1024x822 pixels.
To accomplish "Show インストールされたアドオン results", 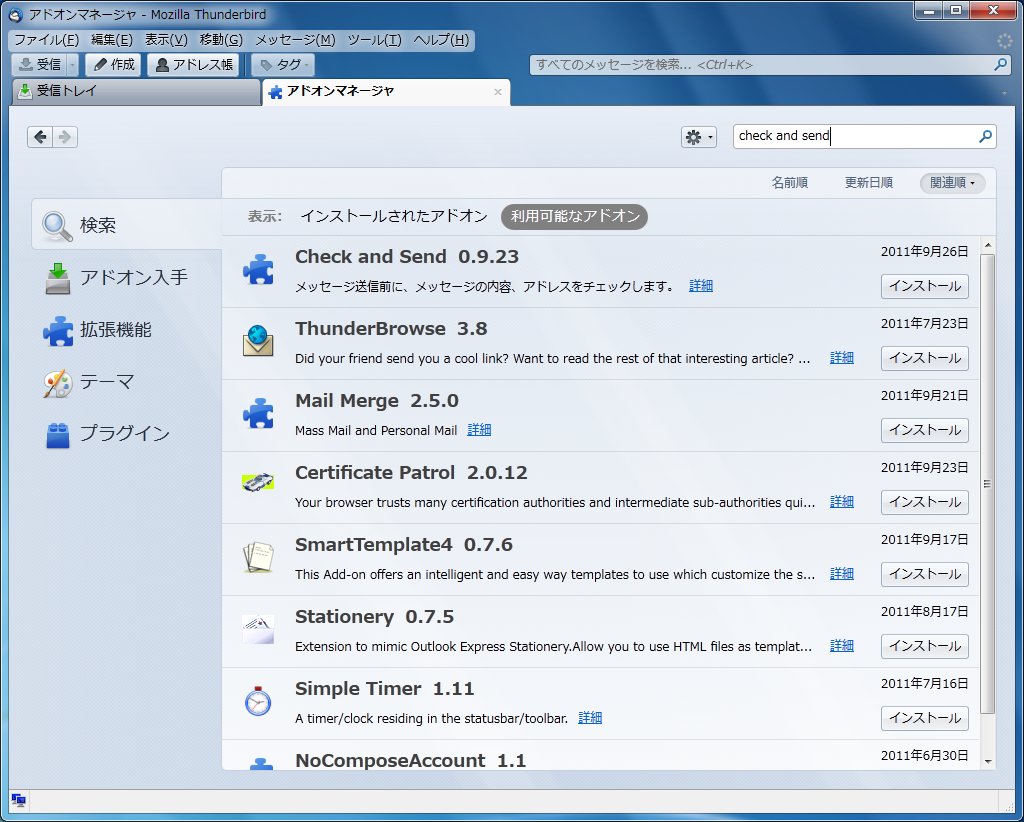I will point(394,216).
